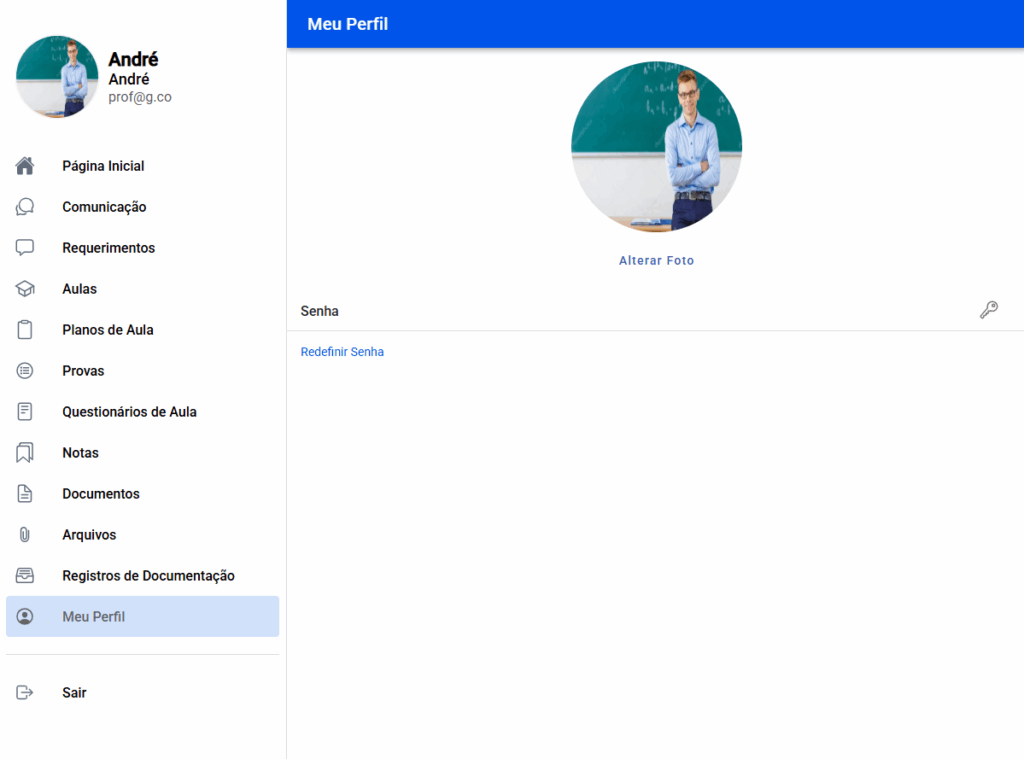Click the Requerimentos message icon
Image resolution: width=1024 pixels, height=759 pixels.
click(25, 248)
